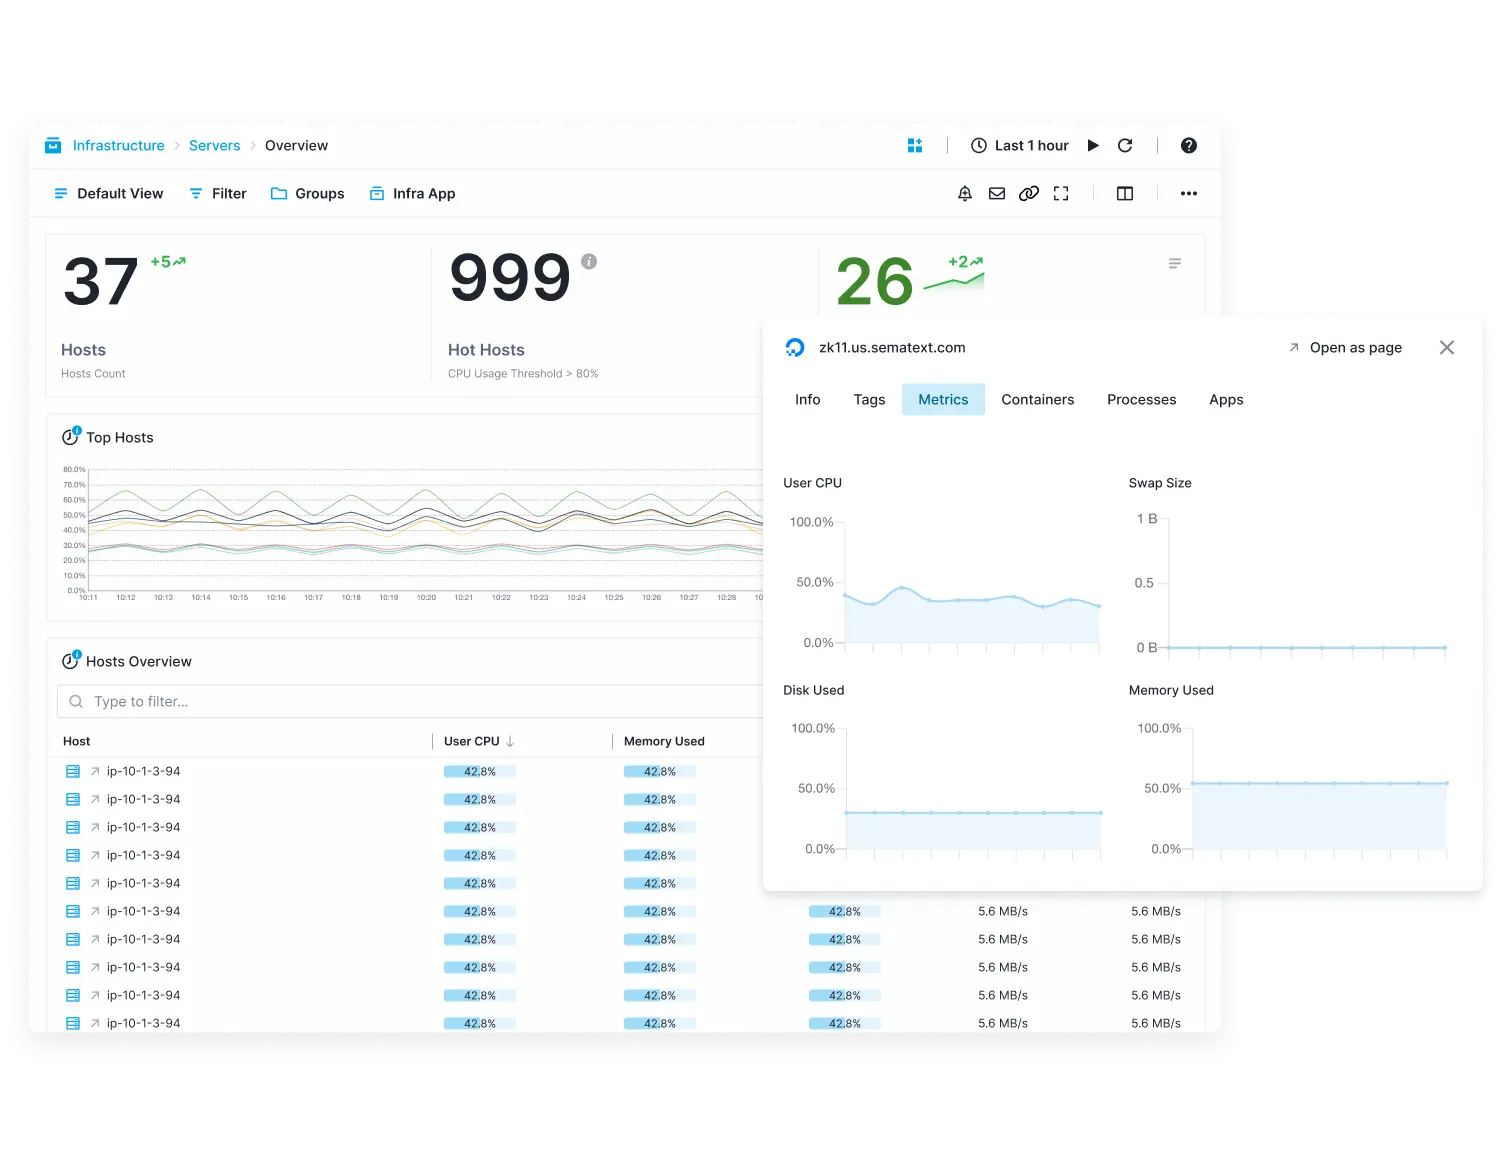The width and height of the screenshot is (1506, 1154).
Task: Copy link using the chain icon
Action: coord(1028,194)
